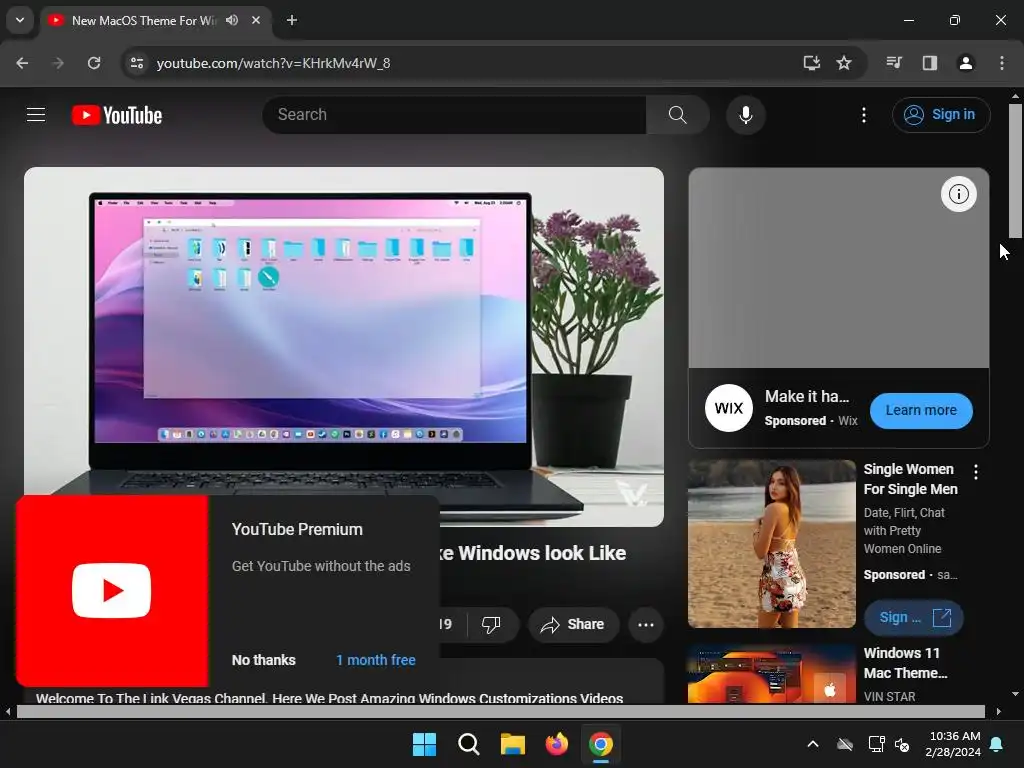The width and height of the screenshot is (1024, 768).
Task: Open more actions ellipsis under video
Action: tap(646, 624)
